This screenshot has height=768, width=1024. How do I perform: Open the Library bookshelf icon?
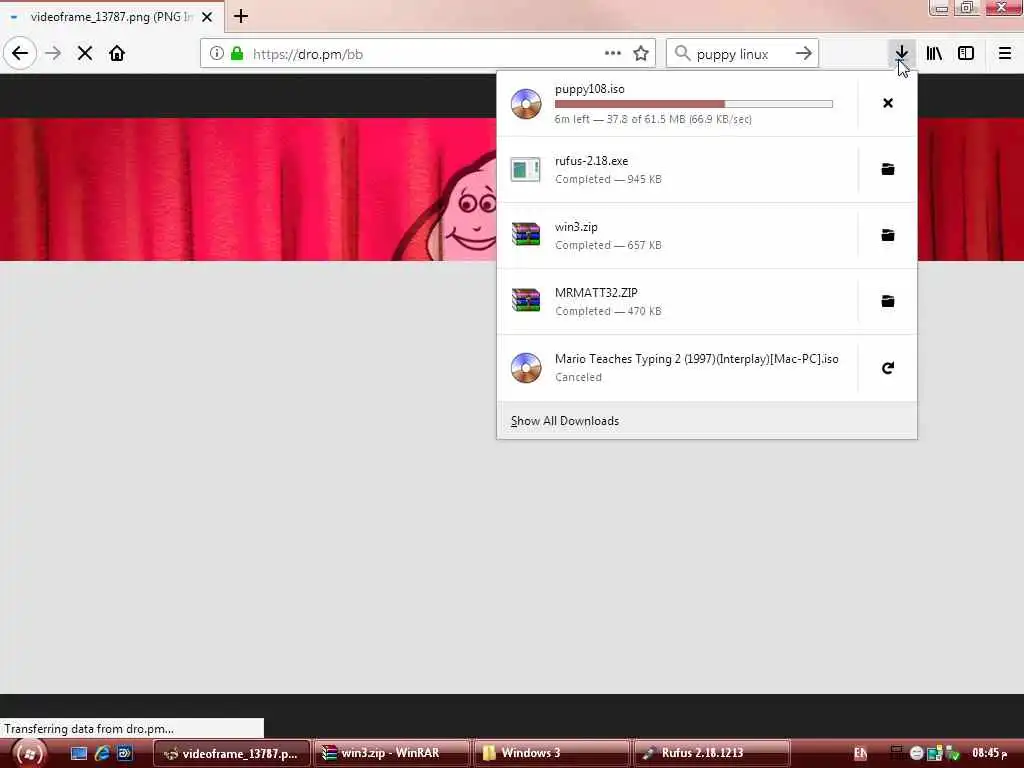tap(934, 54)
